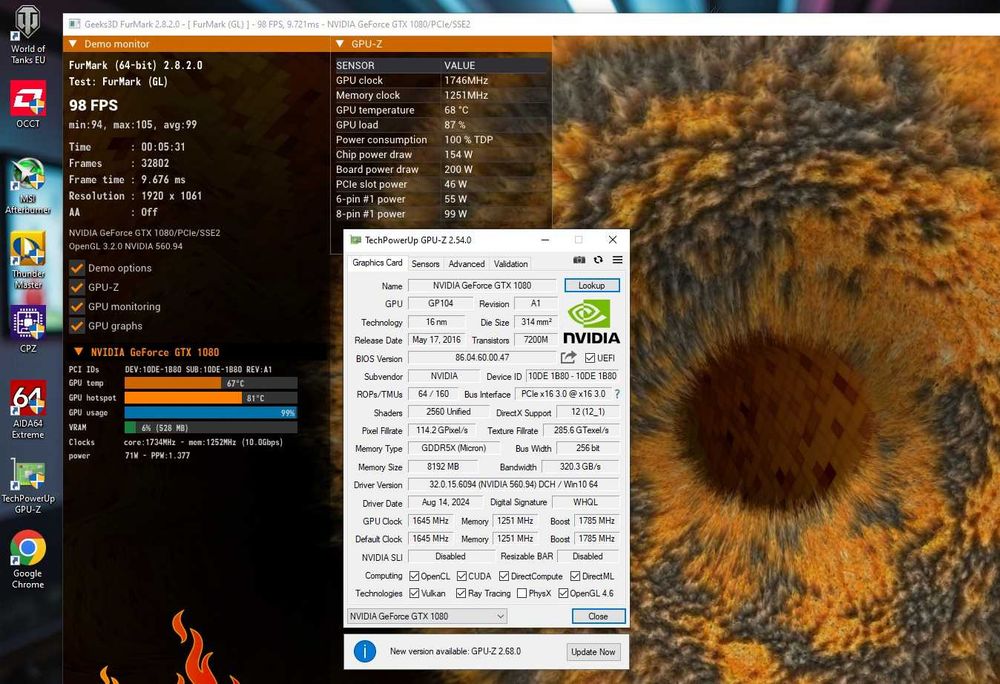Click the BIOS Version field

pyautogui.click(x=482, y=358)
